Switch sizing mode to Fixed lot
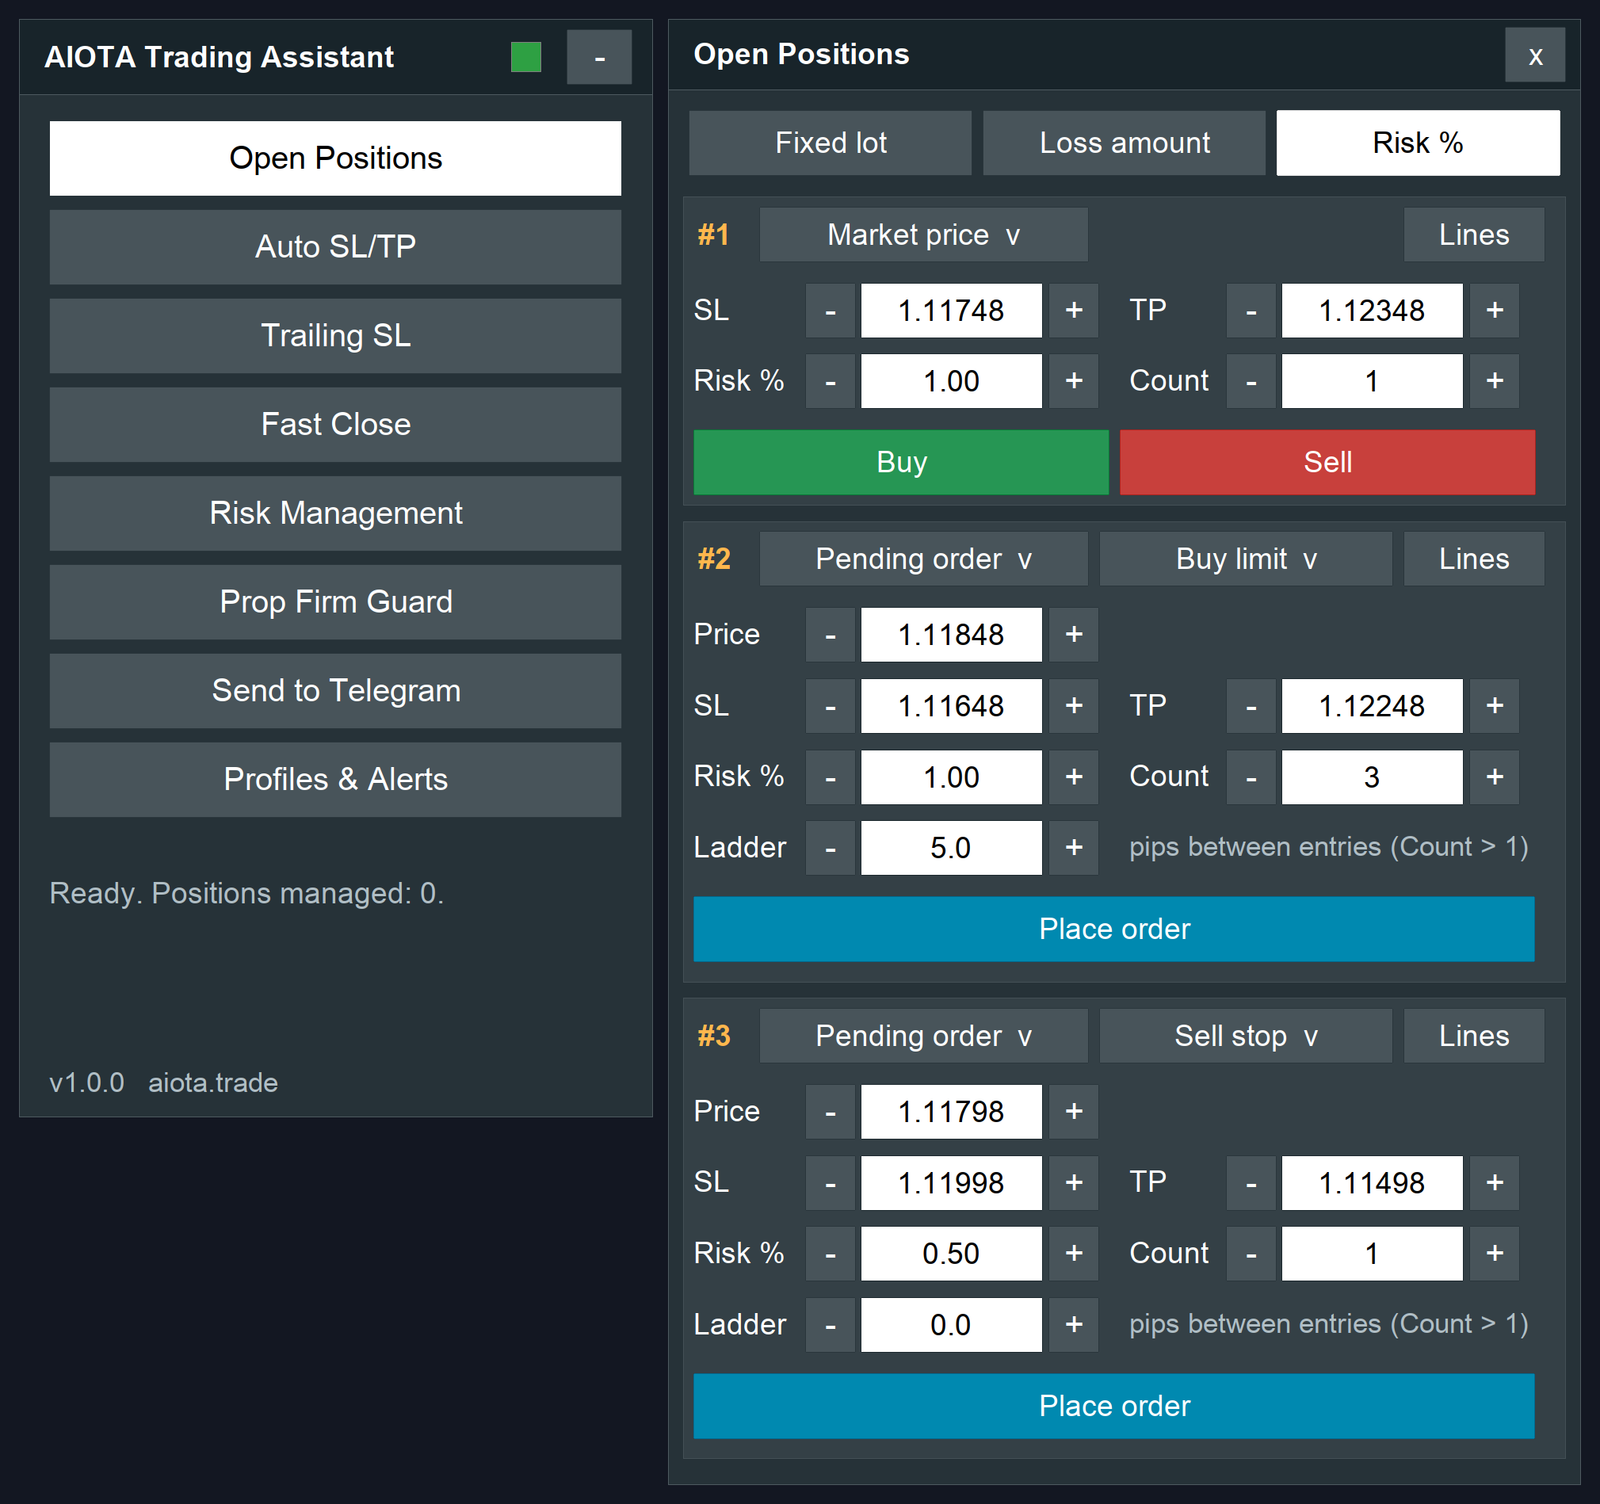Image resolution: width=1600 pixels, height=1504 pixels. pos(830,143)
